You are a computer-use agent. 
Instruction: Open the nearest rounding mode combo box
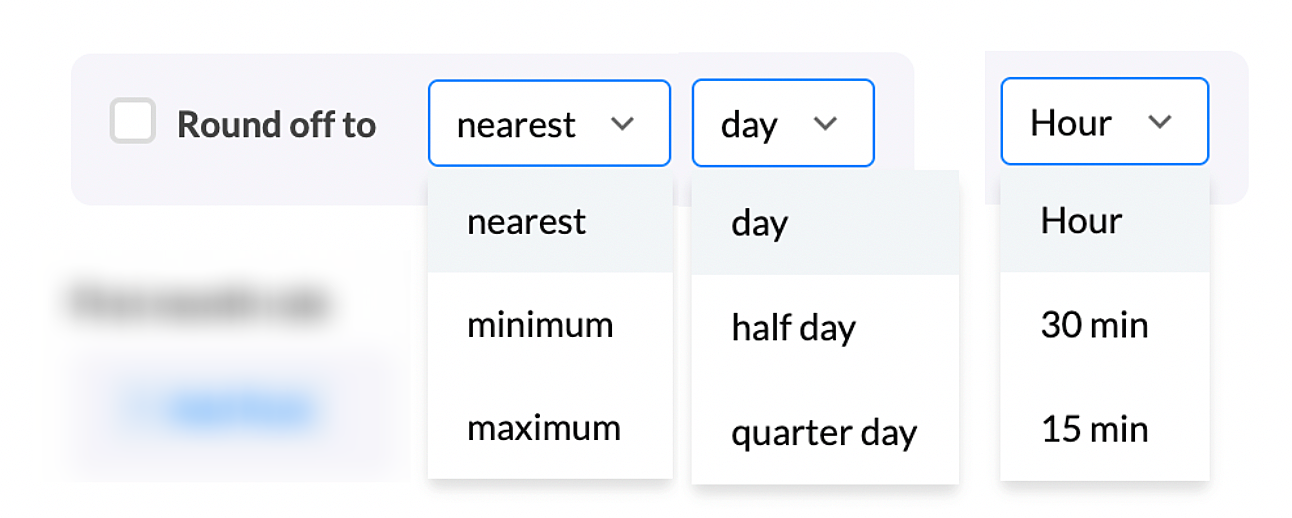[x=548, y=123]
